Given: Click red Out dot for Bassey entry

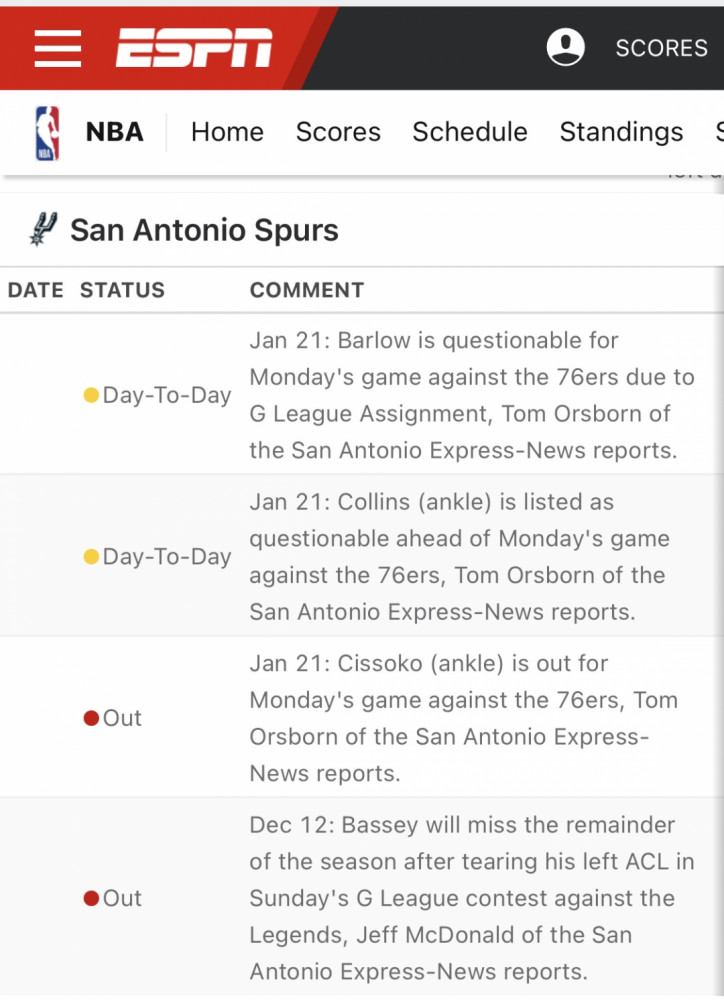Looking at the screenshot, I should coord(91,898).
